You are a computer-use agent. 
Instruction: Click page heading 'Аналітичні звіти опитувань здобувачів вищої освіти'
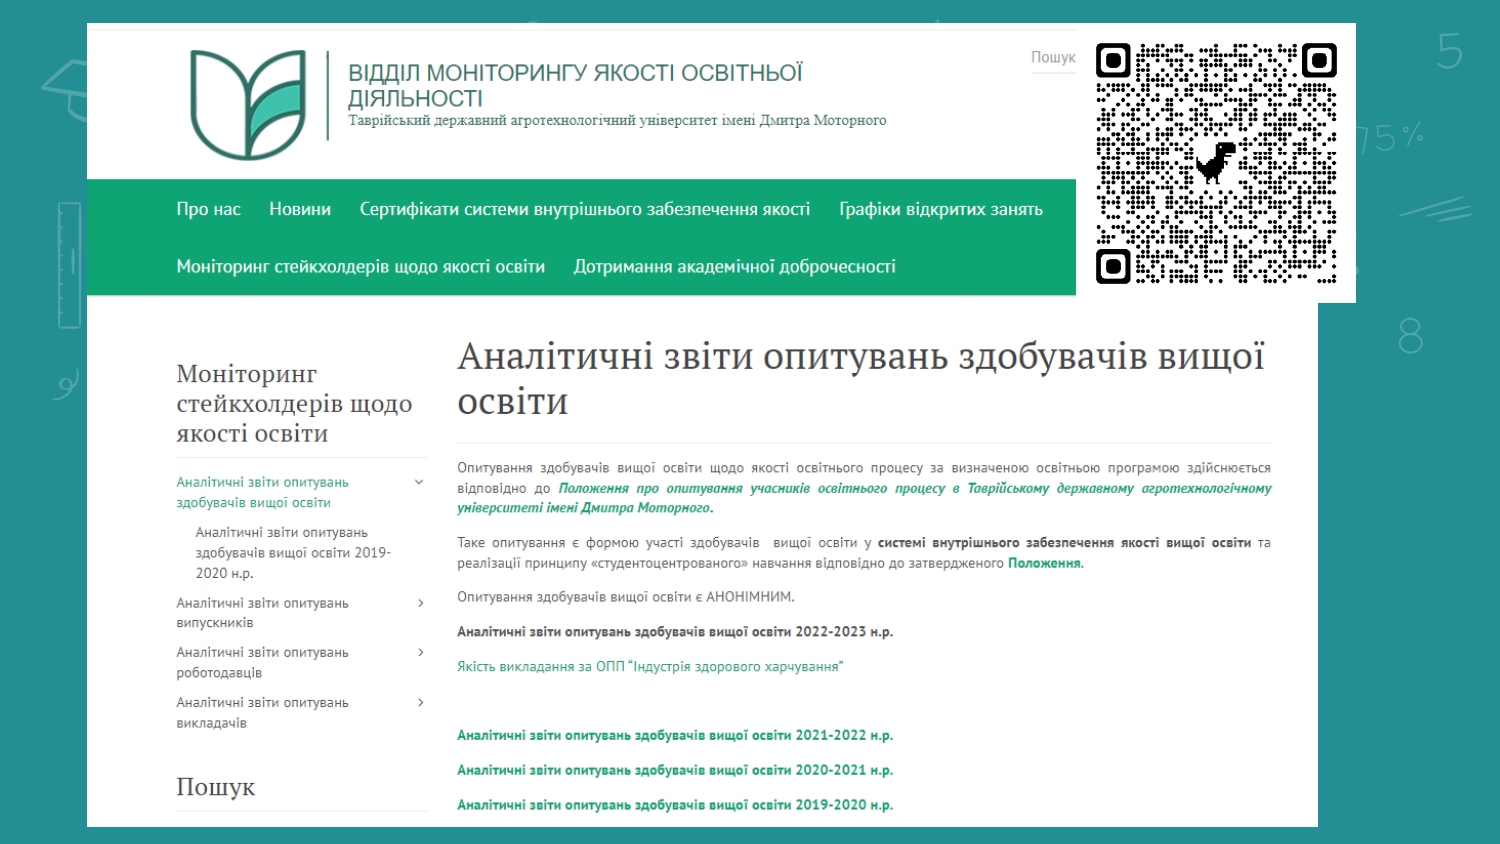[861, 378]
